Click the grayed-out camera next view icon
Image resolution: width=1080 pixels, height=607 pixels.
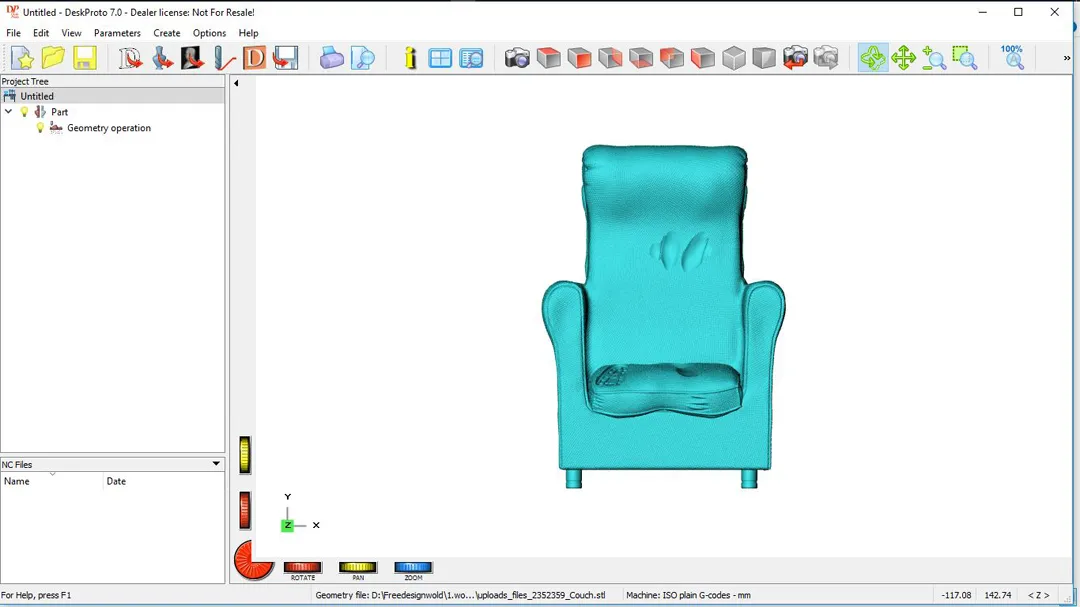pyautogui.click(x=826, y=58)
